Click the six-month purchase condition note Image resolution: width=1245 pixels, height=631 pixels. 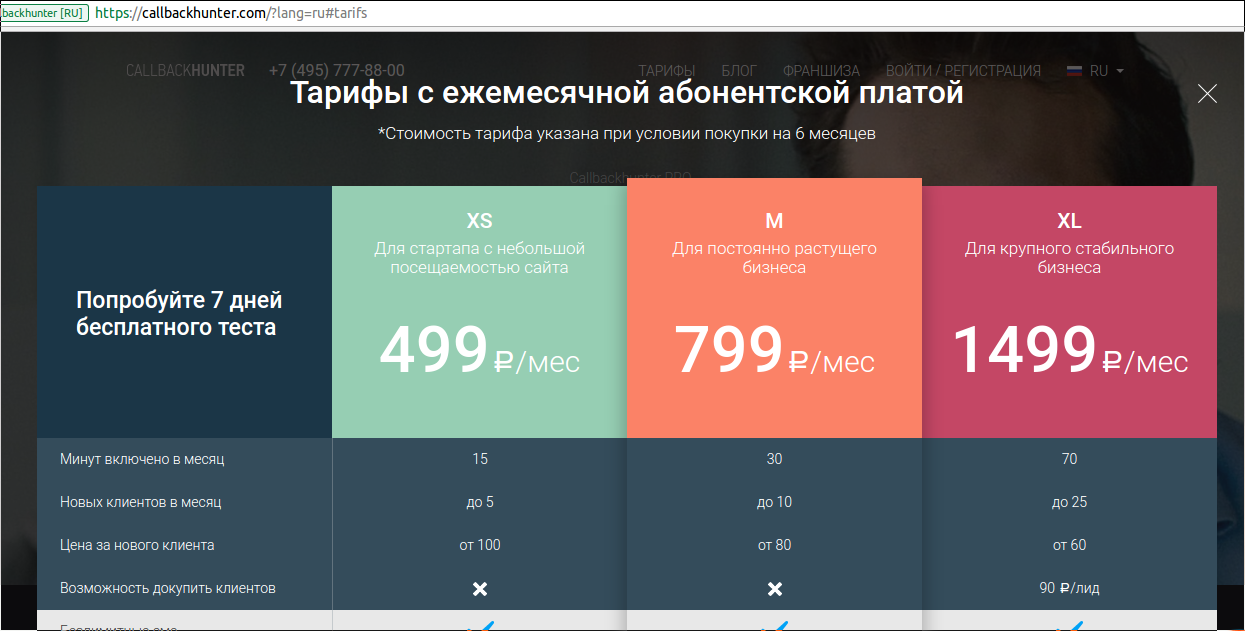[x=627, y=133]
